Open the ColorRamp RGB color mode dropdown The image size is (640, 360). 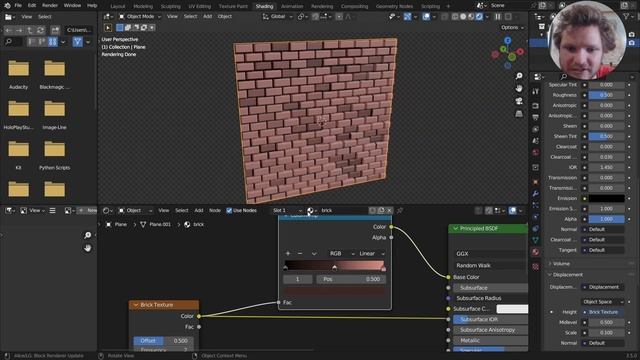[341, 253]
